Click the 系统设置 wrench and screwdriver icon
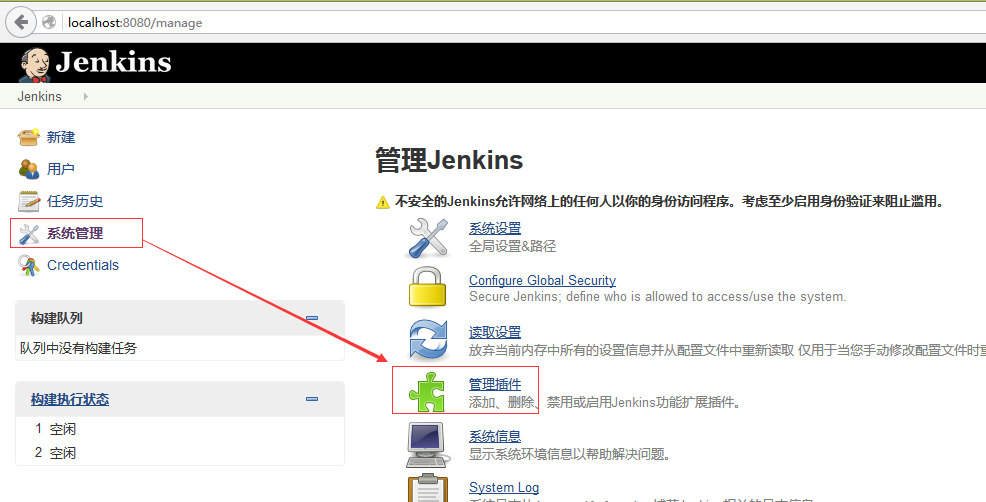Image resolution: width=986 pixels, height=502 pixels. coord(428,237)
